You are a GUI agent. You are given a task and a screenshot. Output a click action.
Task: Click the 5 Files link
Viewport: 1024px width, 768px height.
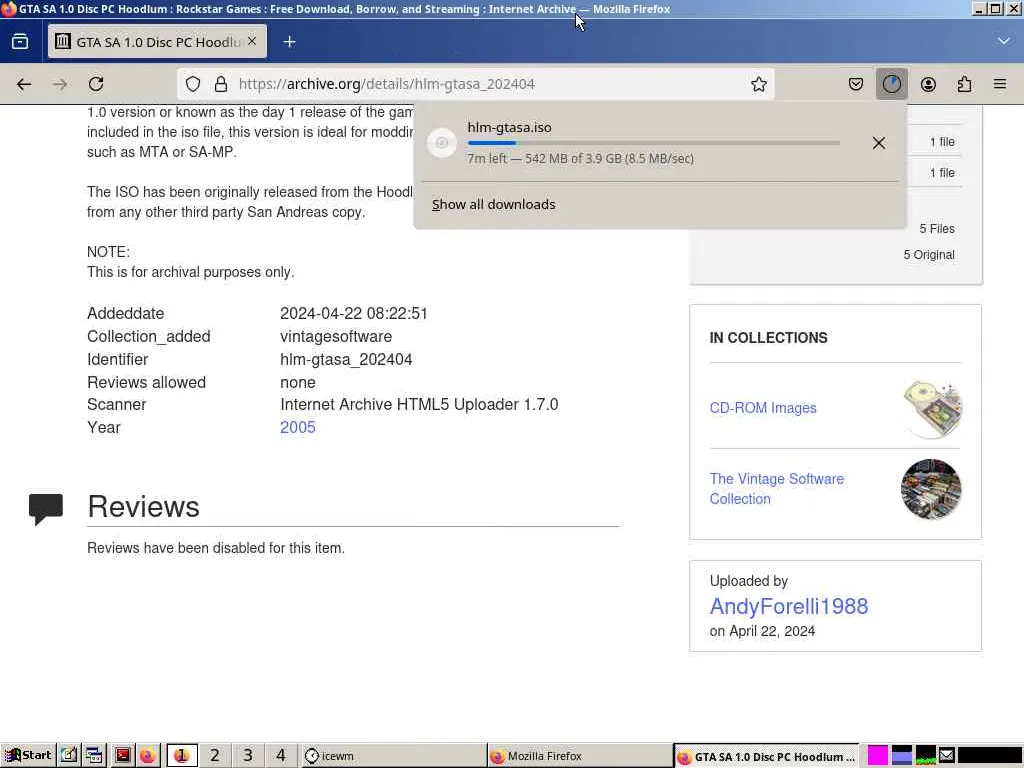[936, 229]
